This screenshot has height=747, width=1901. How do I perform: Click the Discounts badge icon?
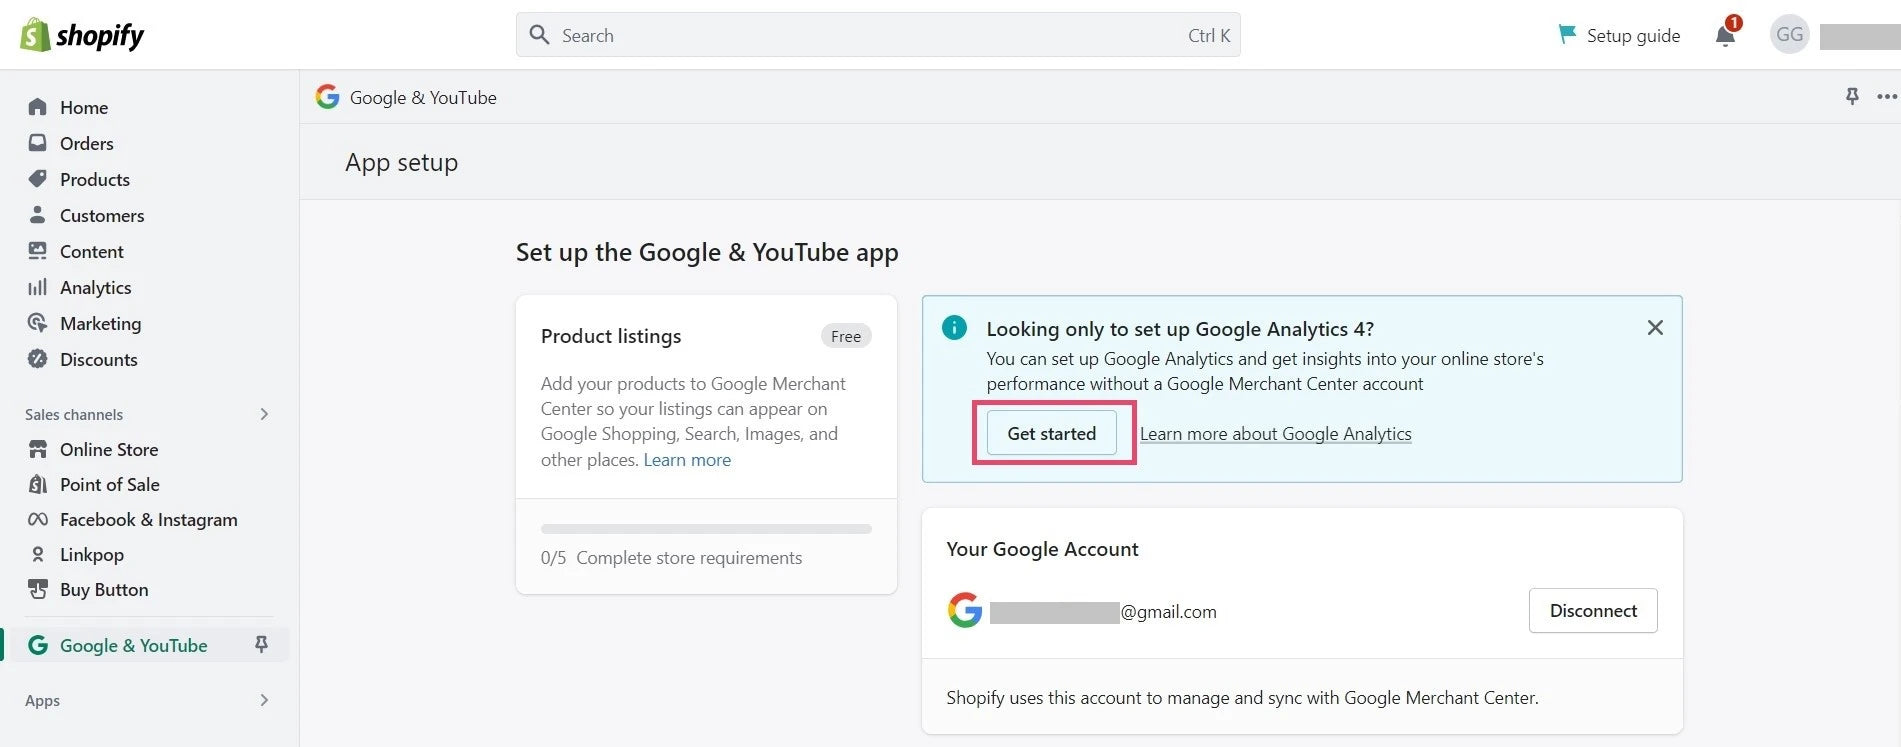click(38, 359)
